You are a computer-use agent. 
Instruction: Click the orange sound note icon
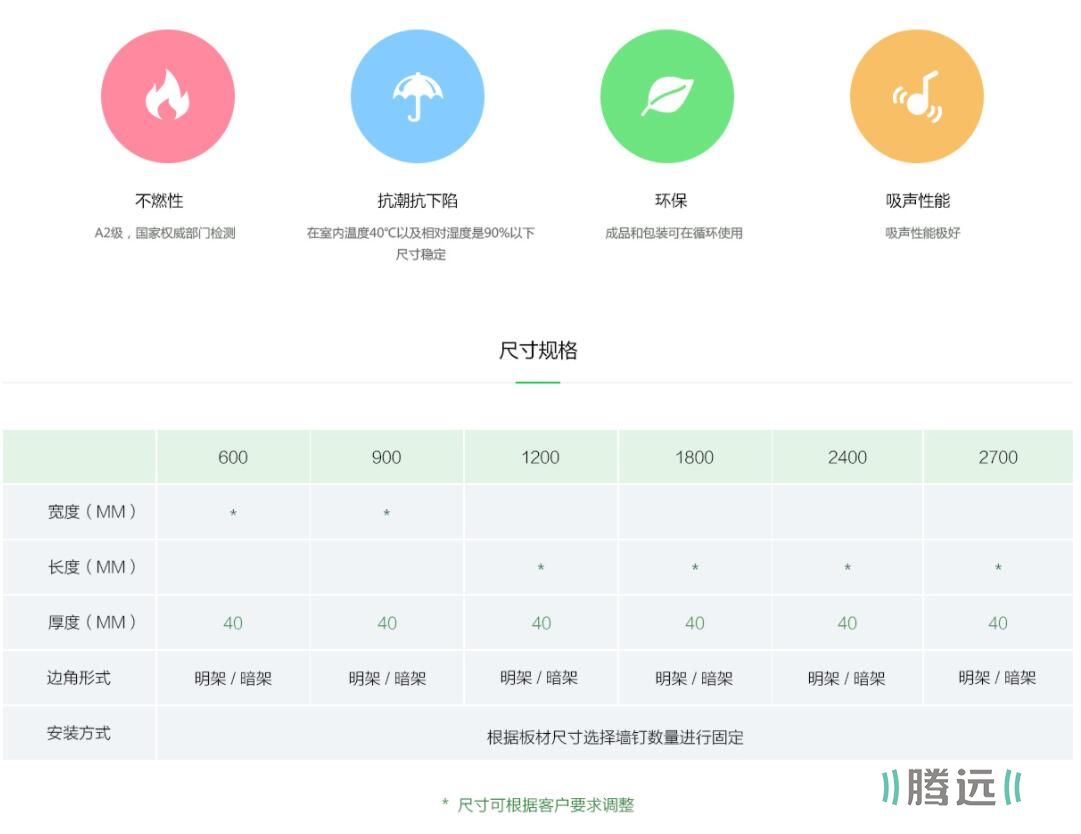point(917,97)
